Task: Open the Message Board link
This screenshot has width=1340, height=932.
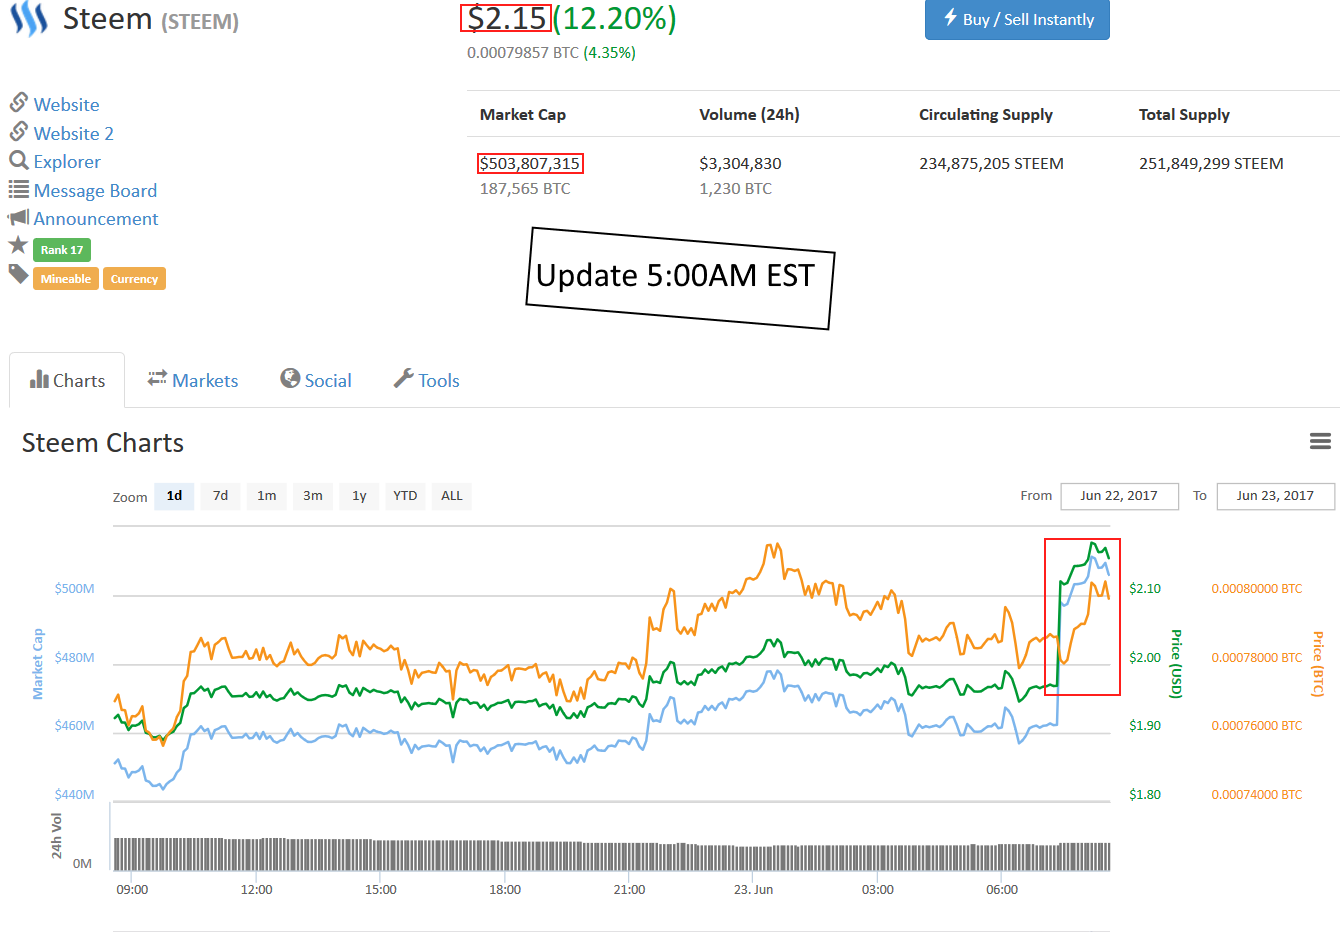Action: pos(95,190)
